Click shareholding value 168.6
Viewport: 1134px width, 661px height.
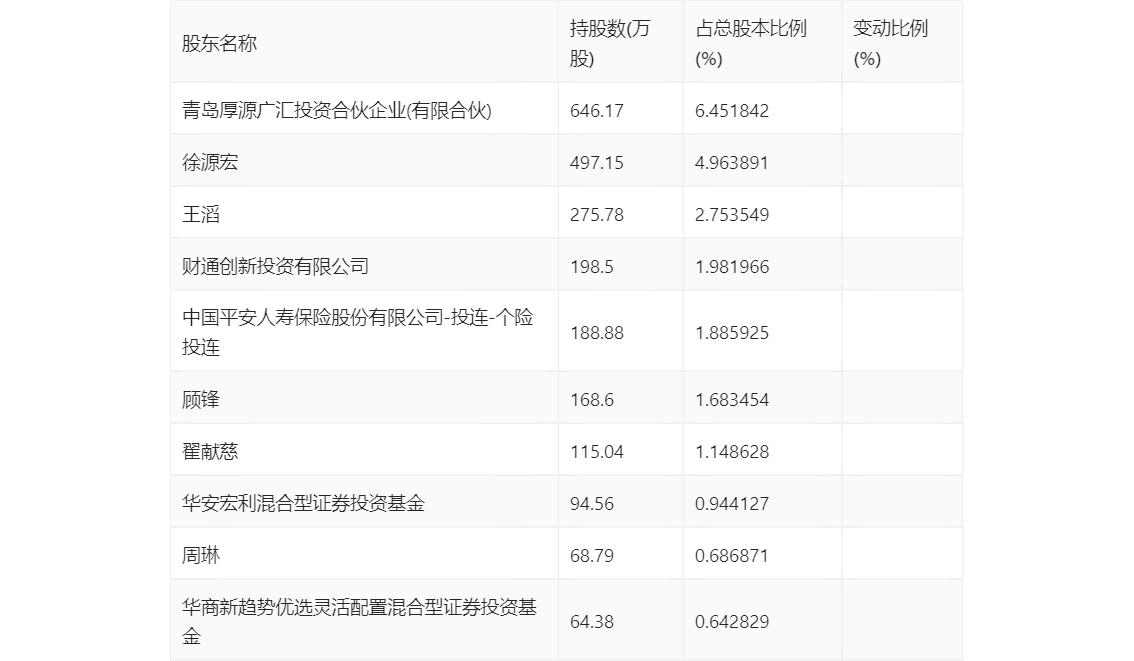[x=592, y=400]
